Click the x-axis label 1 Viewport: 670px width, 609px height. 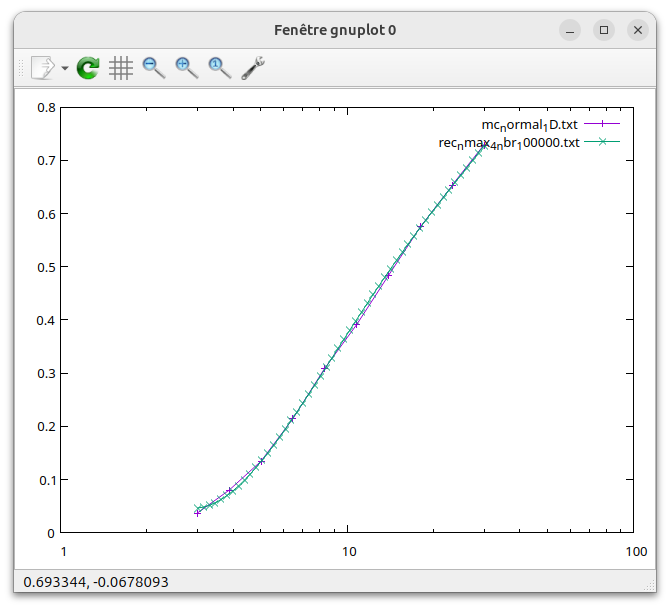(64, 552)
